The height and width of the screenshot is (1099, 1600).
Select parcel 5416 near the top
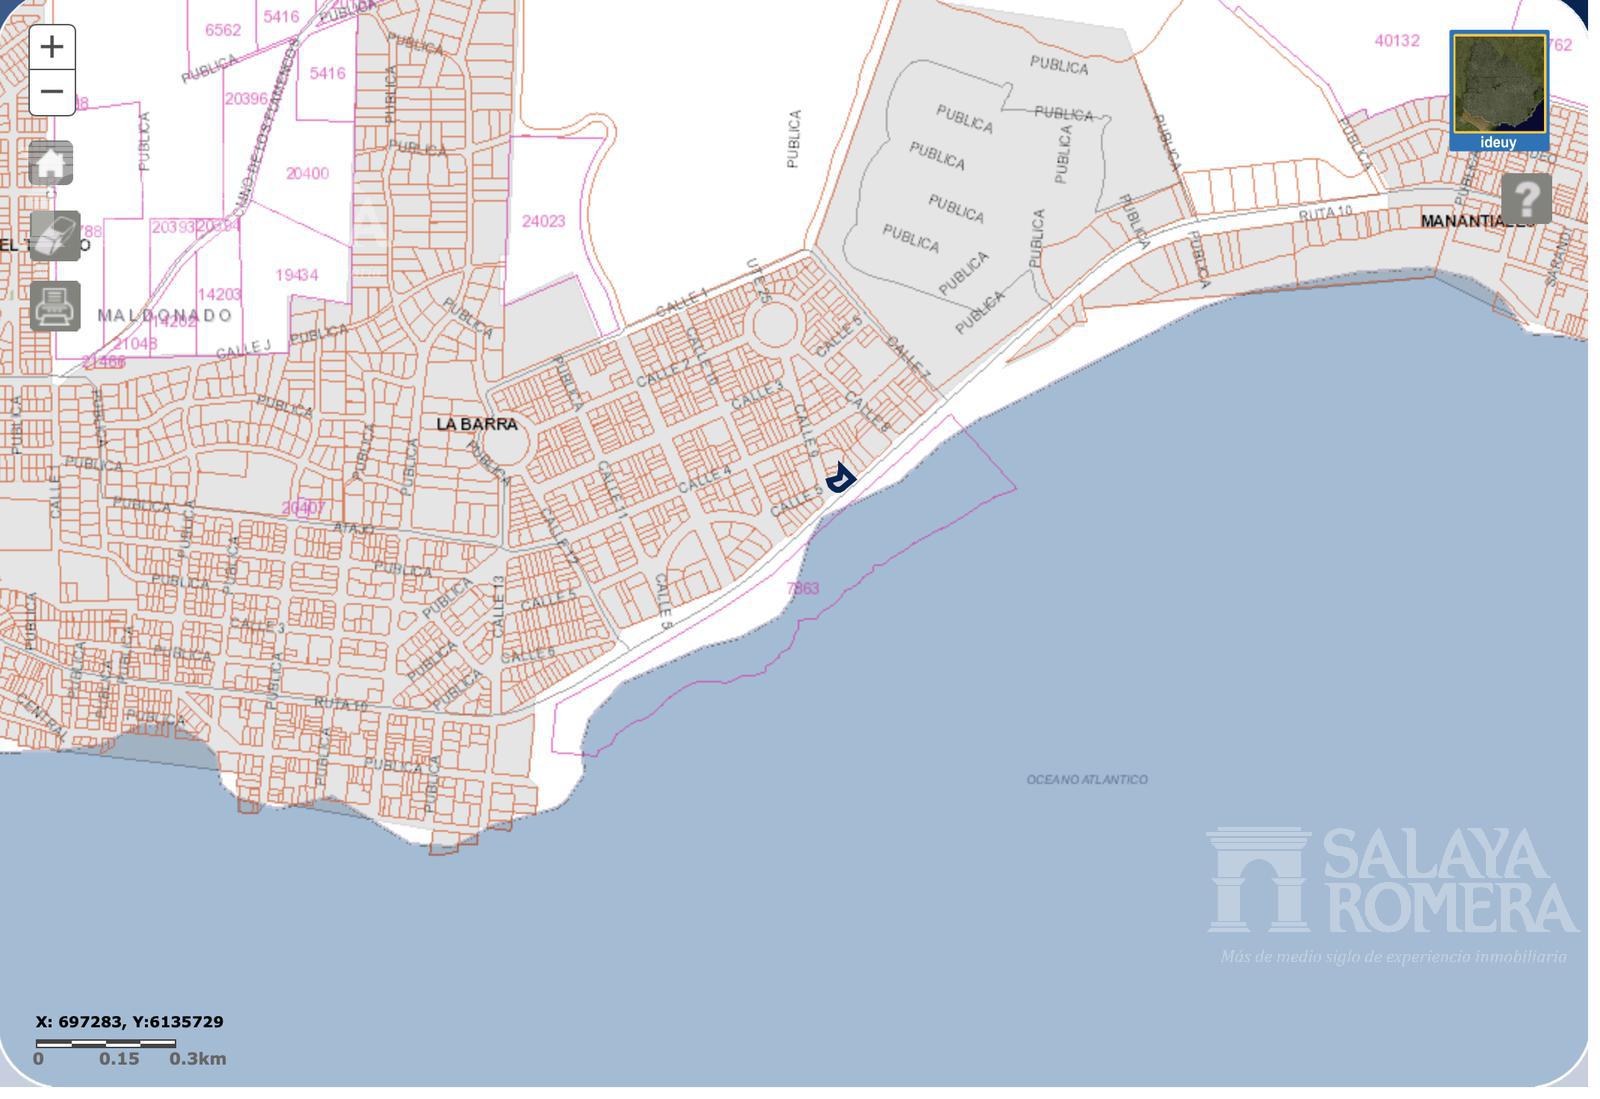282,17
